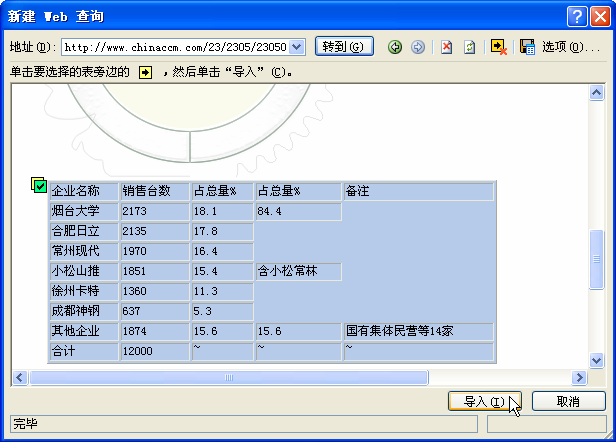
Task: Click the 烟台大学 table cell
Action: point(83,211)
